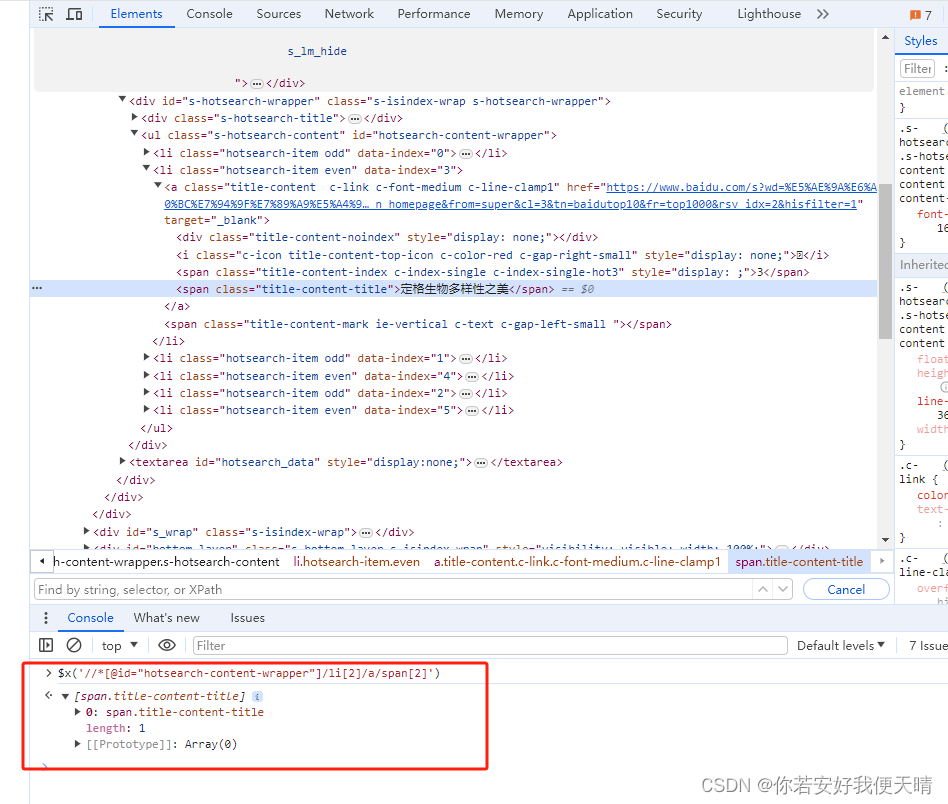This screenshot has height=804, width=948.
Task: Open the Issues drawer tab
Action: [x=247, y=618]
